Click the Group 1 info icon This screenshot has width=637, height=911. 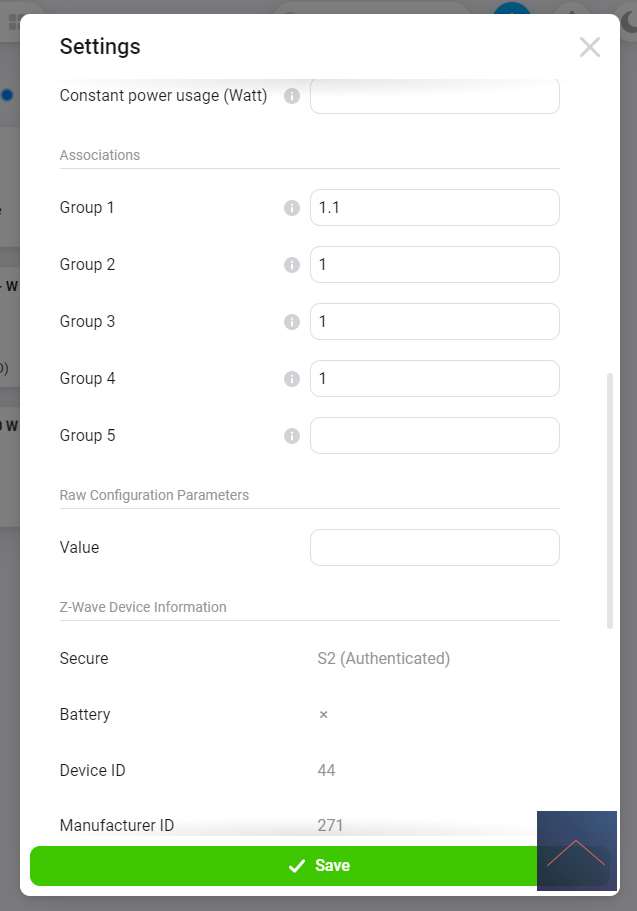(292, 208)
